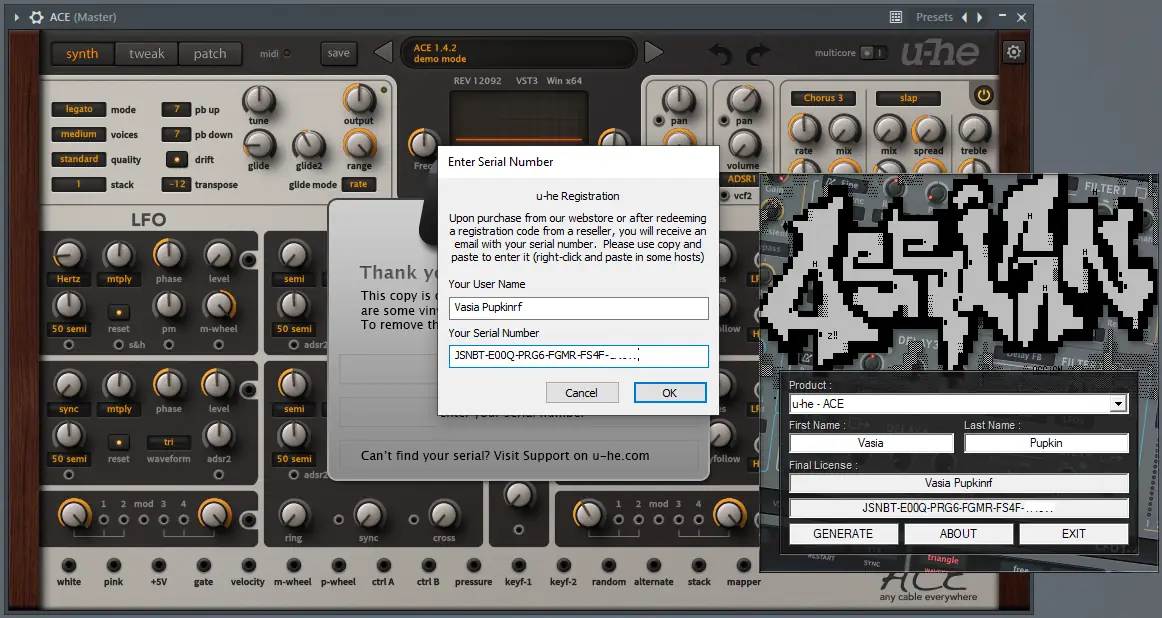Open the legato mode selector
The image size is (1162, 618).
[x=79, y=109]
